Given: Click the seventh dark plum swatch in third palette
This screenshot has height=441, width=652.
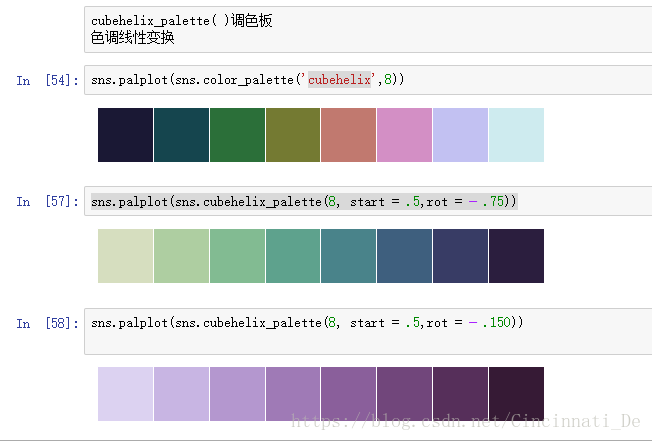Looking at the screenshot, I should click(x=460, y=394).
